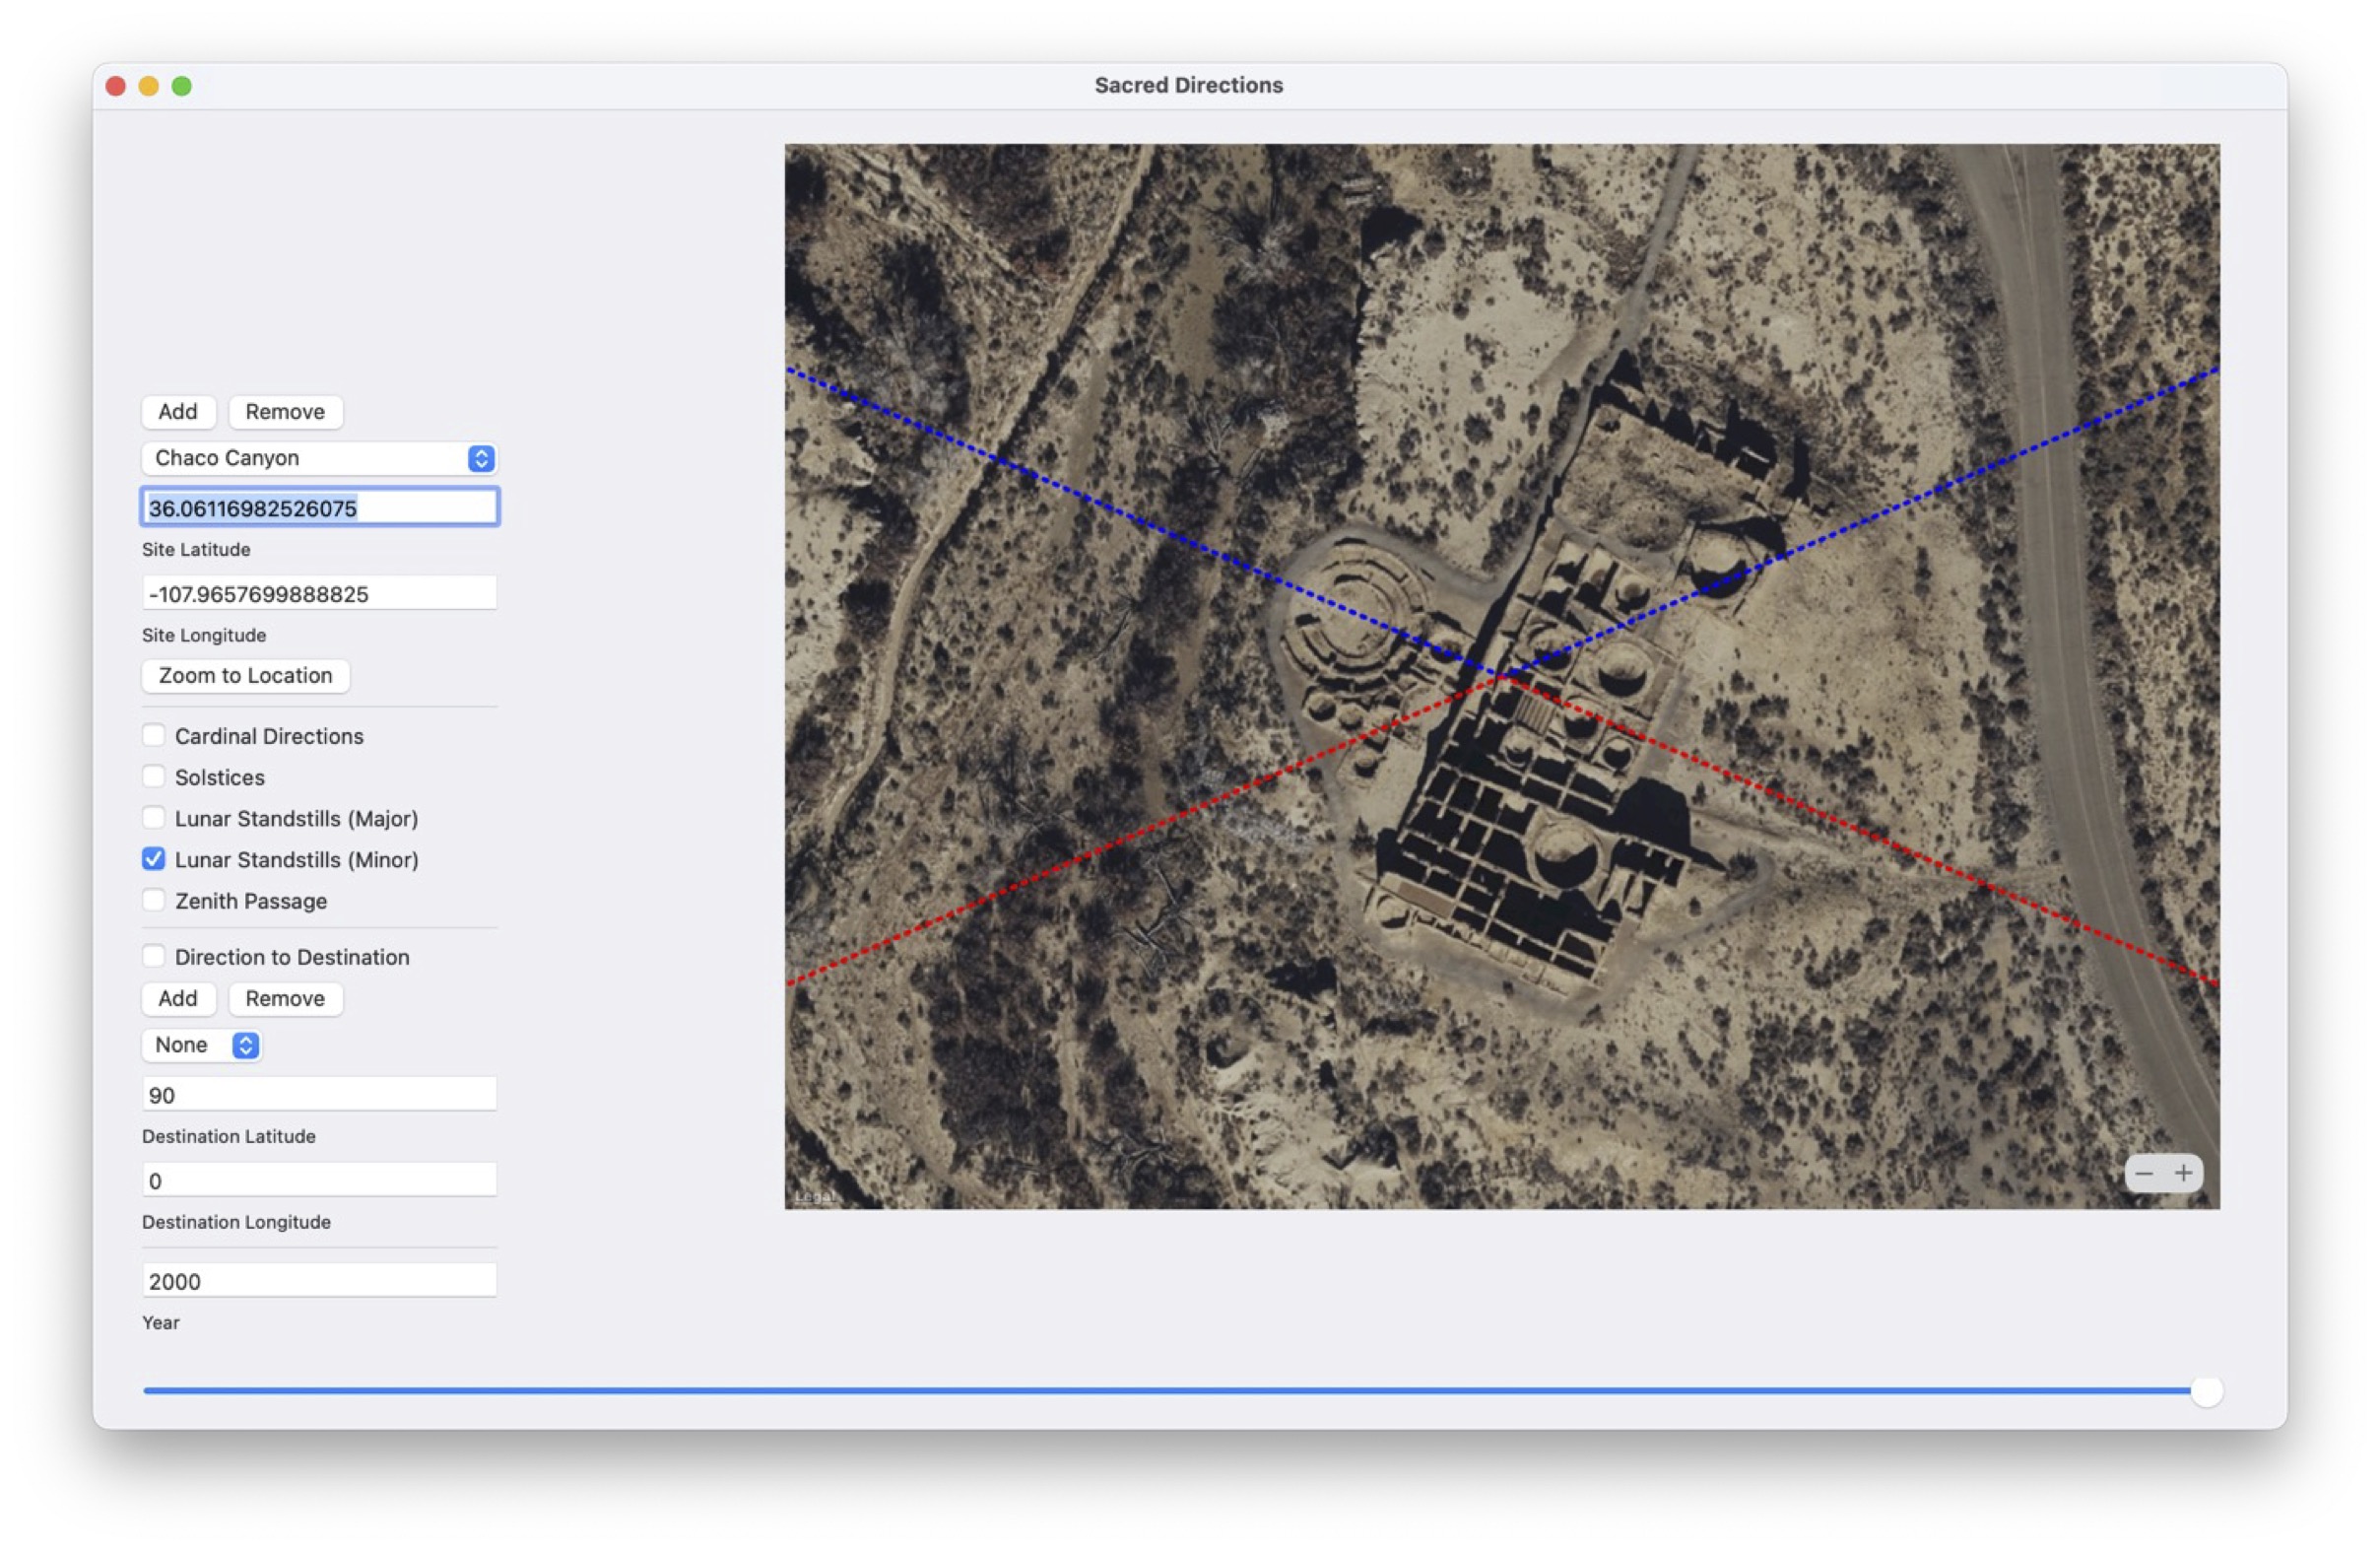Screen dimensions: 2380x1552
Task: Click the Year field showing 2000
Action: pos(319,1281)
